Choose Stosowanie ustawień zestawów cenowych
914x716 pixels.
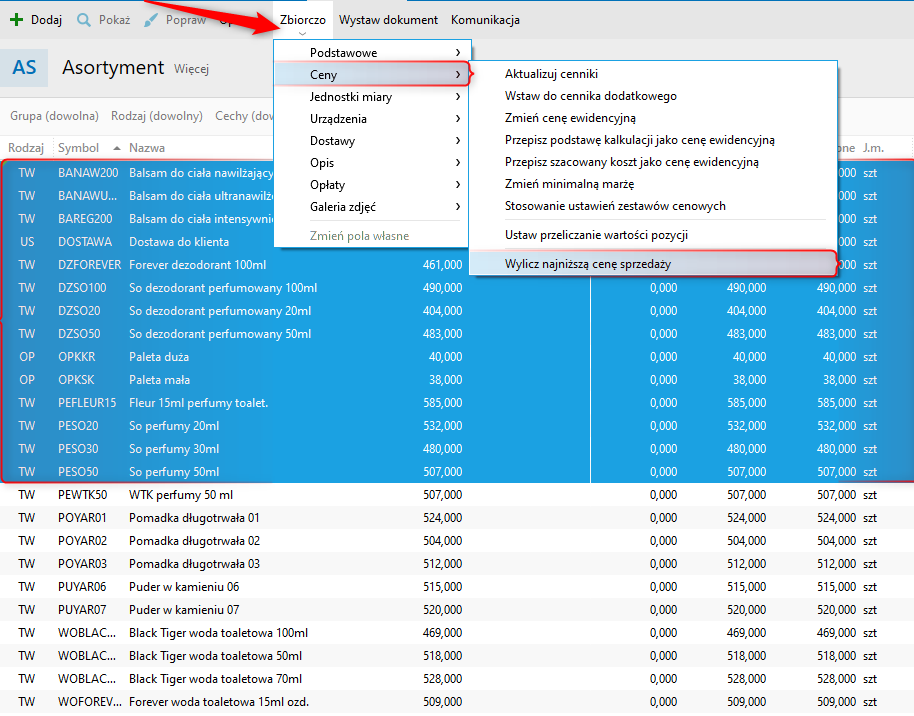pyautogui.click(x=653, y=206)
